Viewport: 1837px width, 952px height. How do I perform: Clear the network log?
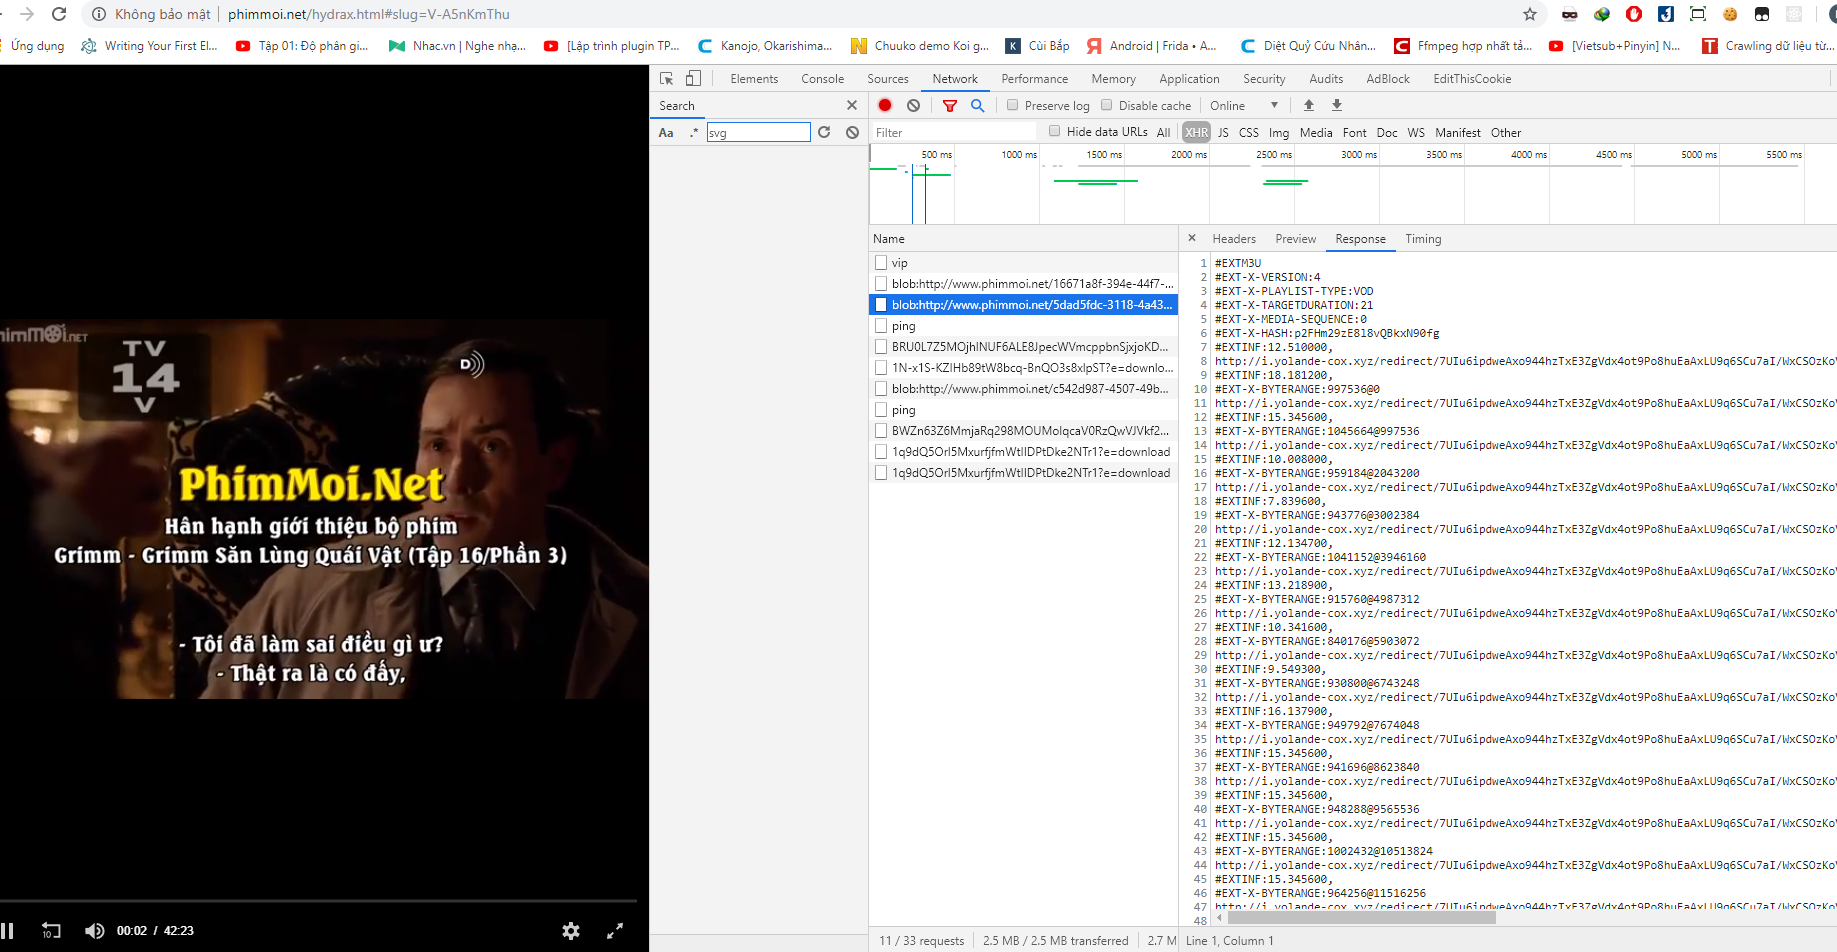913,105
